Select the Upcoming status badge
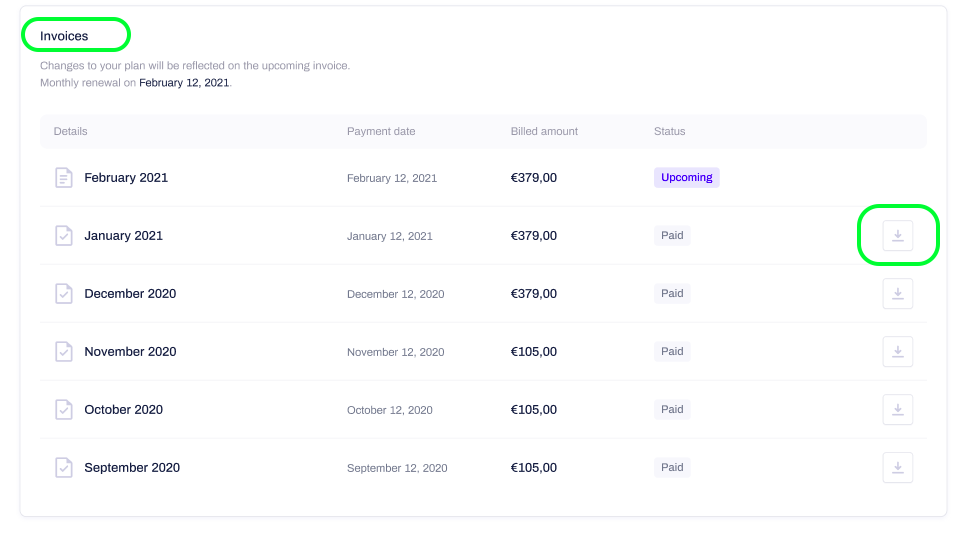The image size is (972, 535). (686, 177)
